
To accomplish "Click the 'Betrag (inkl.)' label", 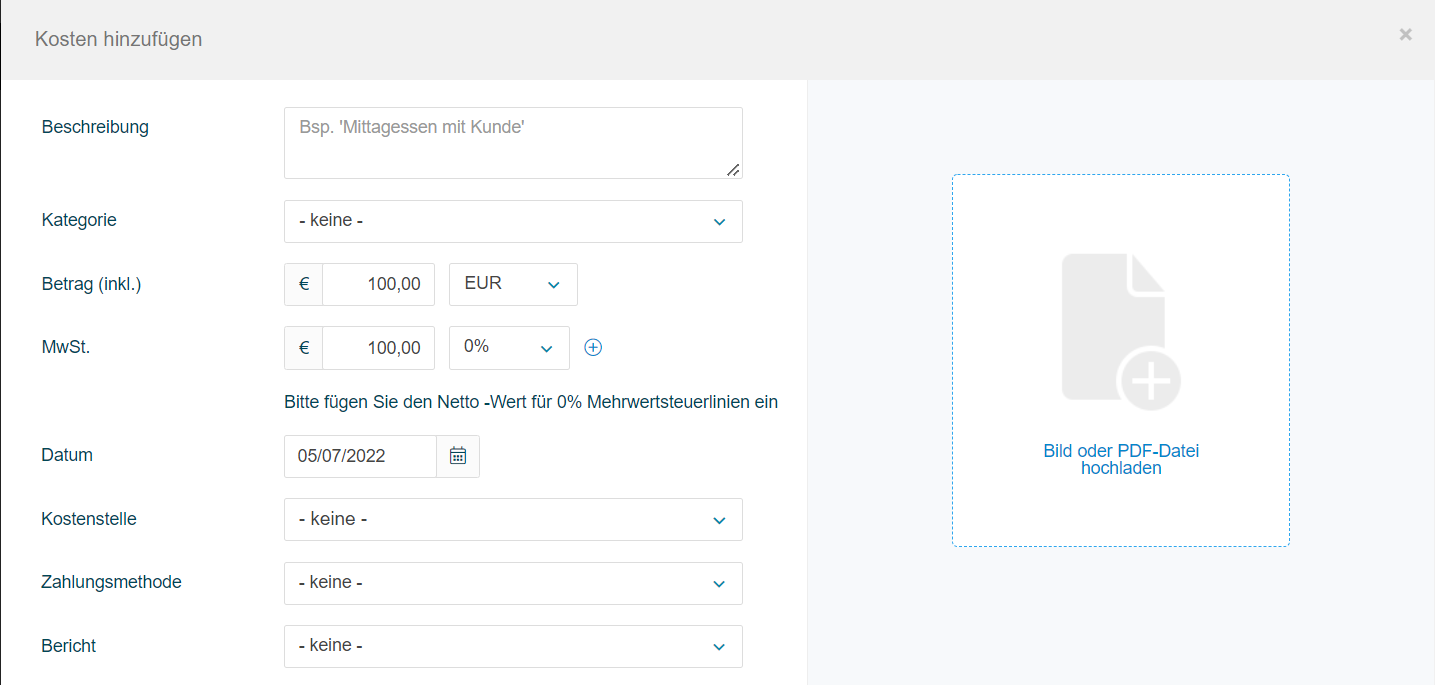I will [91, 284].
